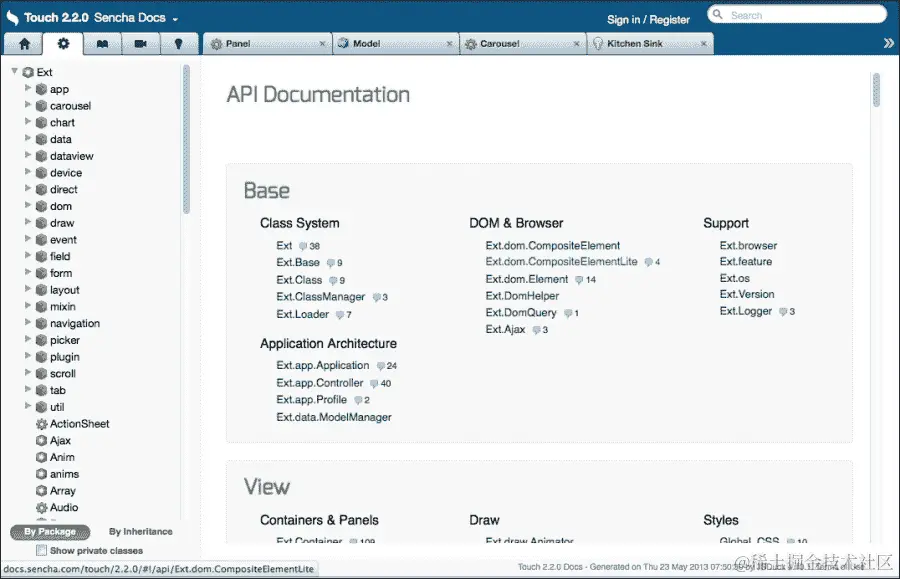Click the search magnifier icon
This screenshot has width=900, height=579.
coord(717,14)
